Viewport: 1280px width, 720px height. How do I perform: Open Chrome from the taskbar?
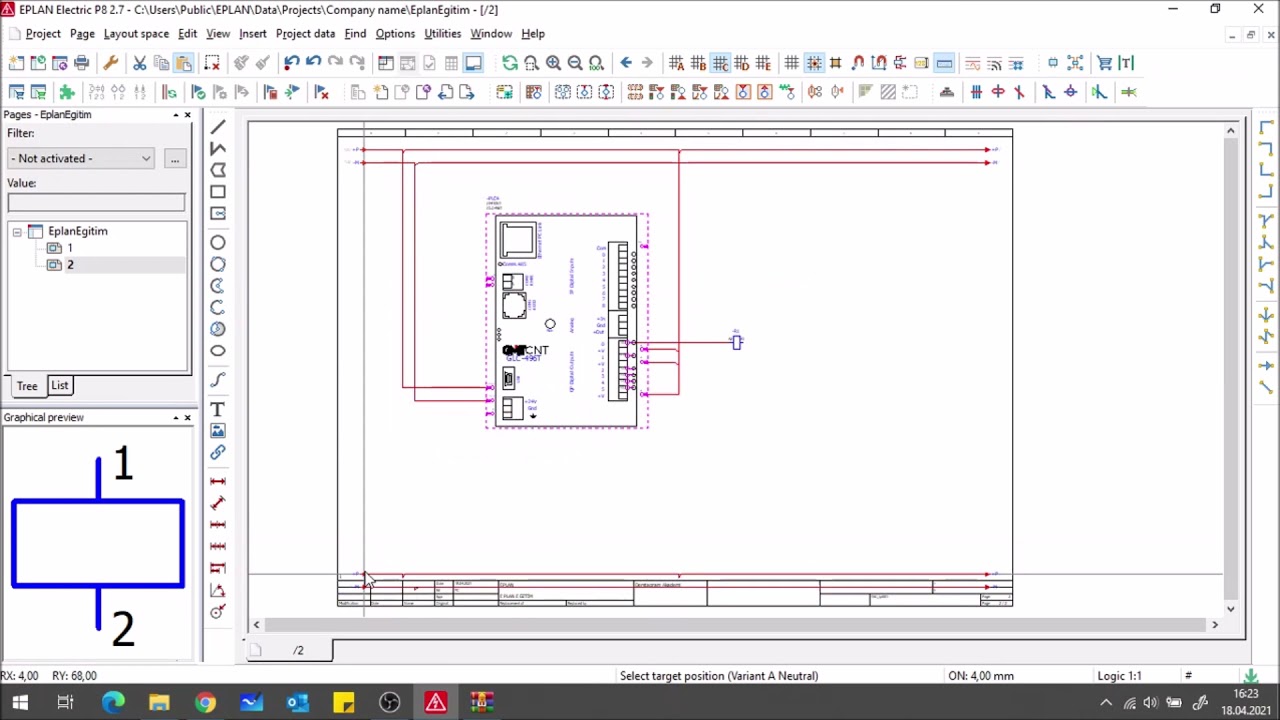(x=205, y=703)
